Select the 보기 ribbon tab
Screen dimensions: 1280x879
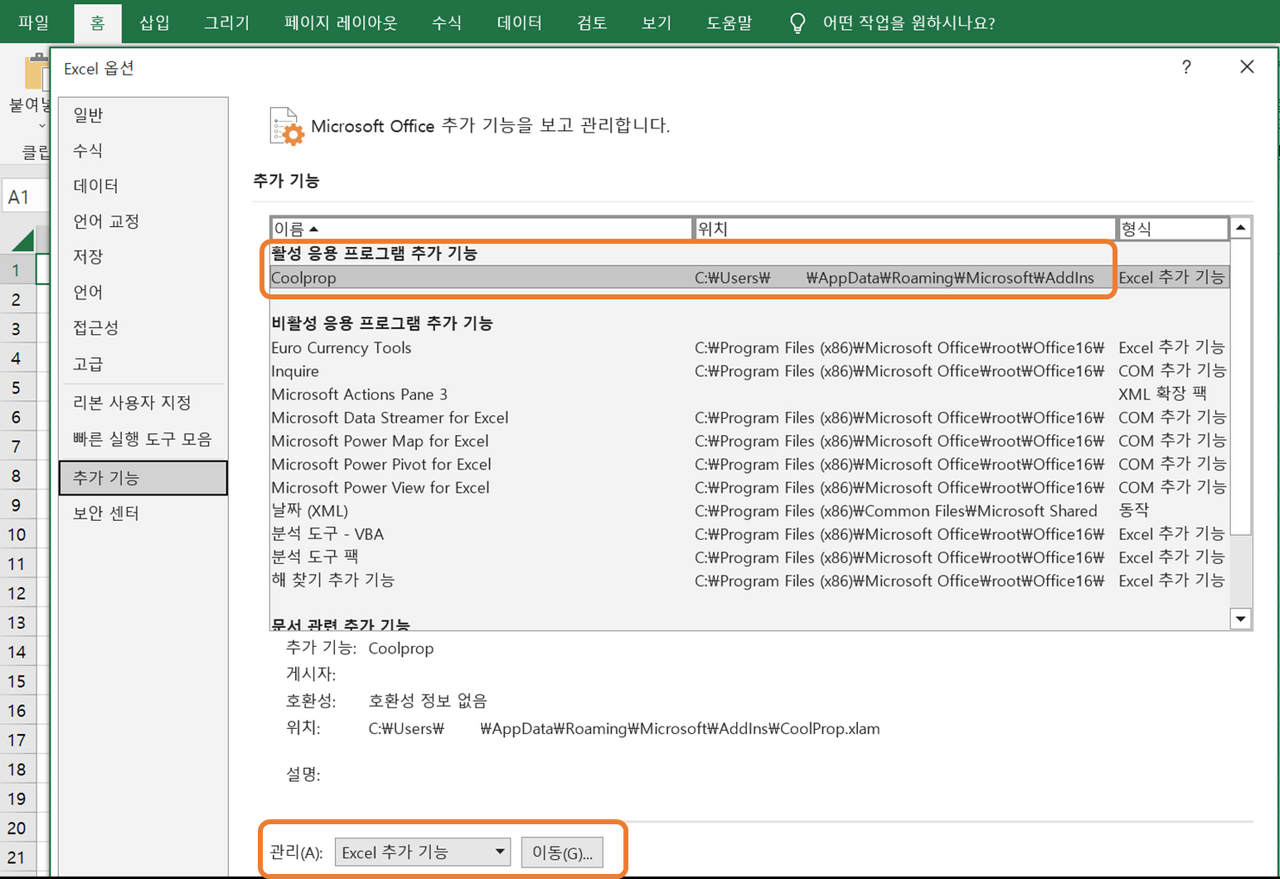[656, 22]
